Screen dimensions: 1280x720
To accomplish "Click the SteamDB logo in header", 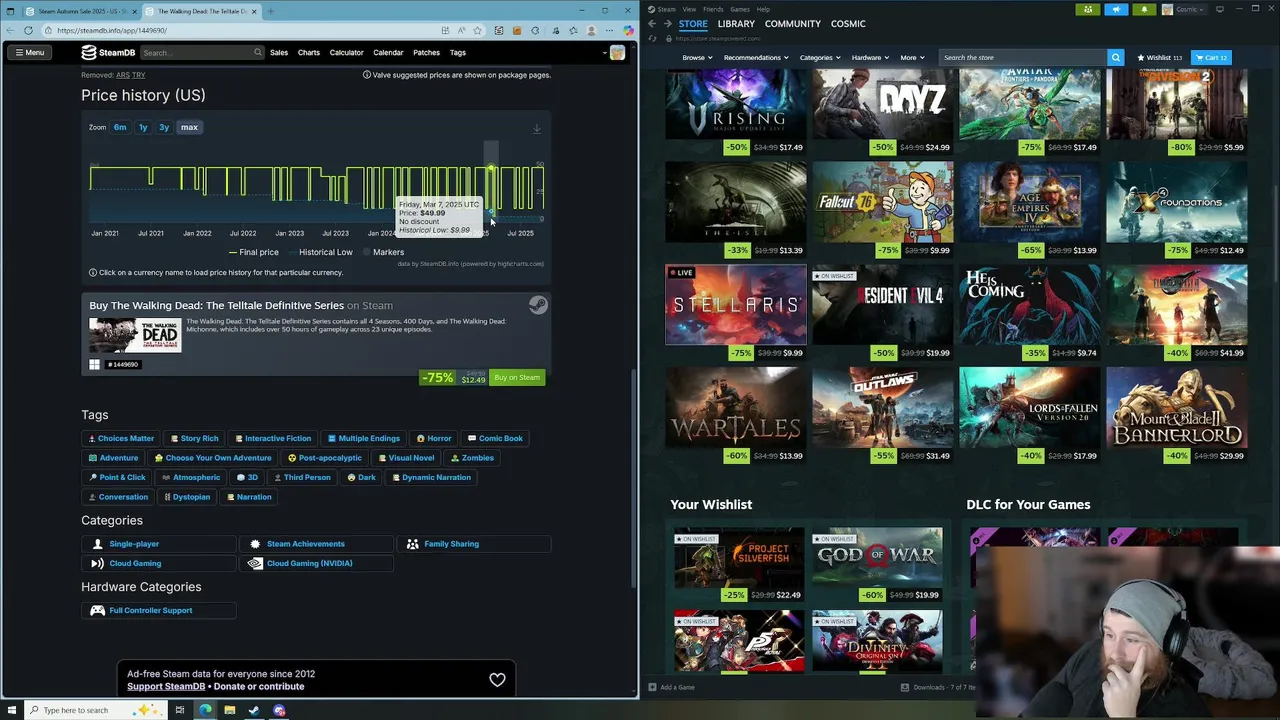I will pyautogui.click(x=108, y=52).
